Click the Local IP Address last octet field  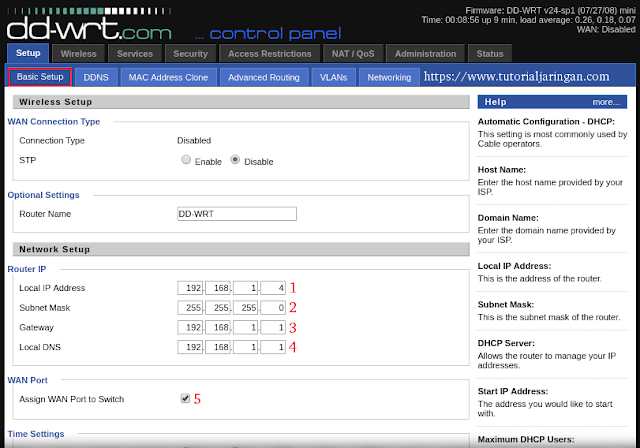(x=273, y=288)
